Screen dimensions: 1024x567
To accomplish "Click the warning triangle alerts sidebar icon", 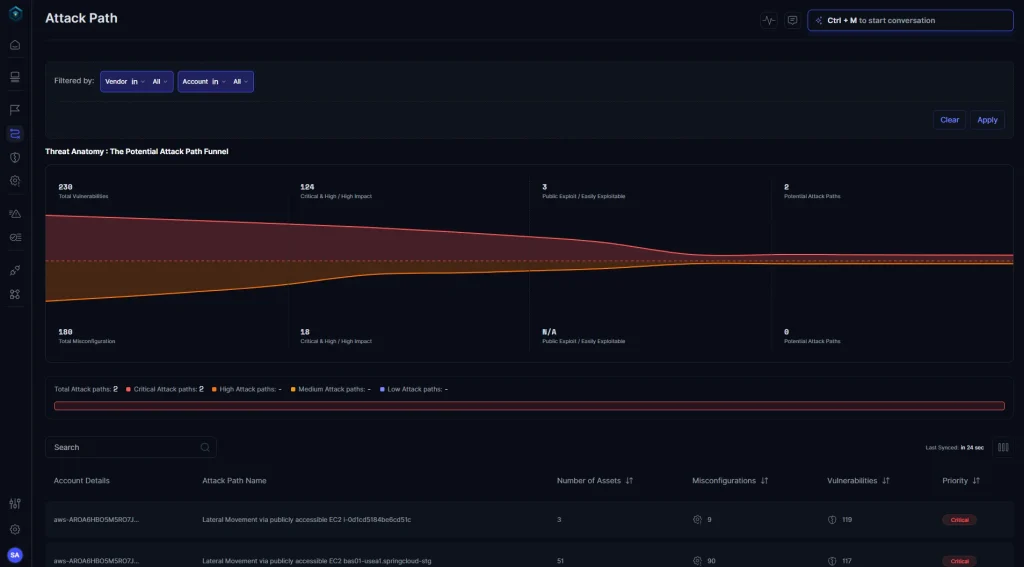I will tap(15, 213).
